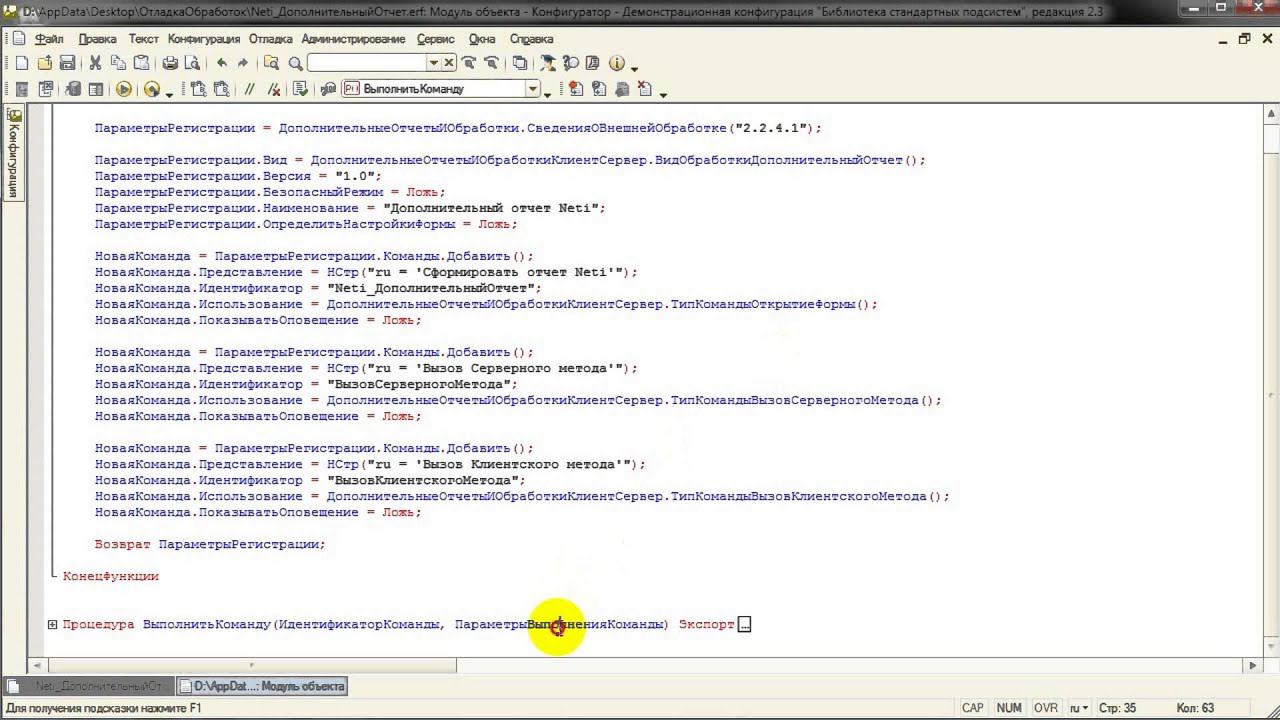1280x720 pixels.
Task: Cut selection using the scissors icon
Action: click(95, 63)
